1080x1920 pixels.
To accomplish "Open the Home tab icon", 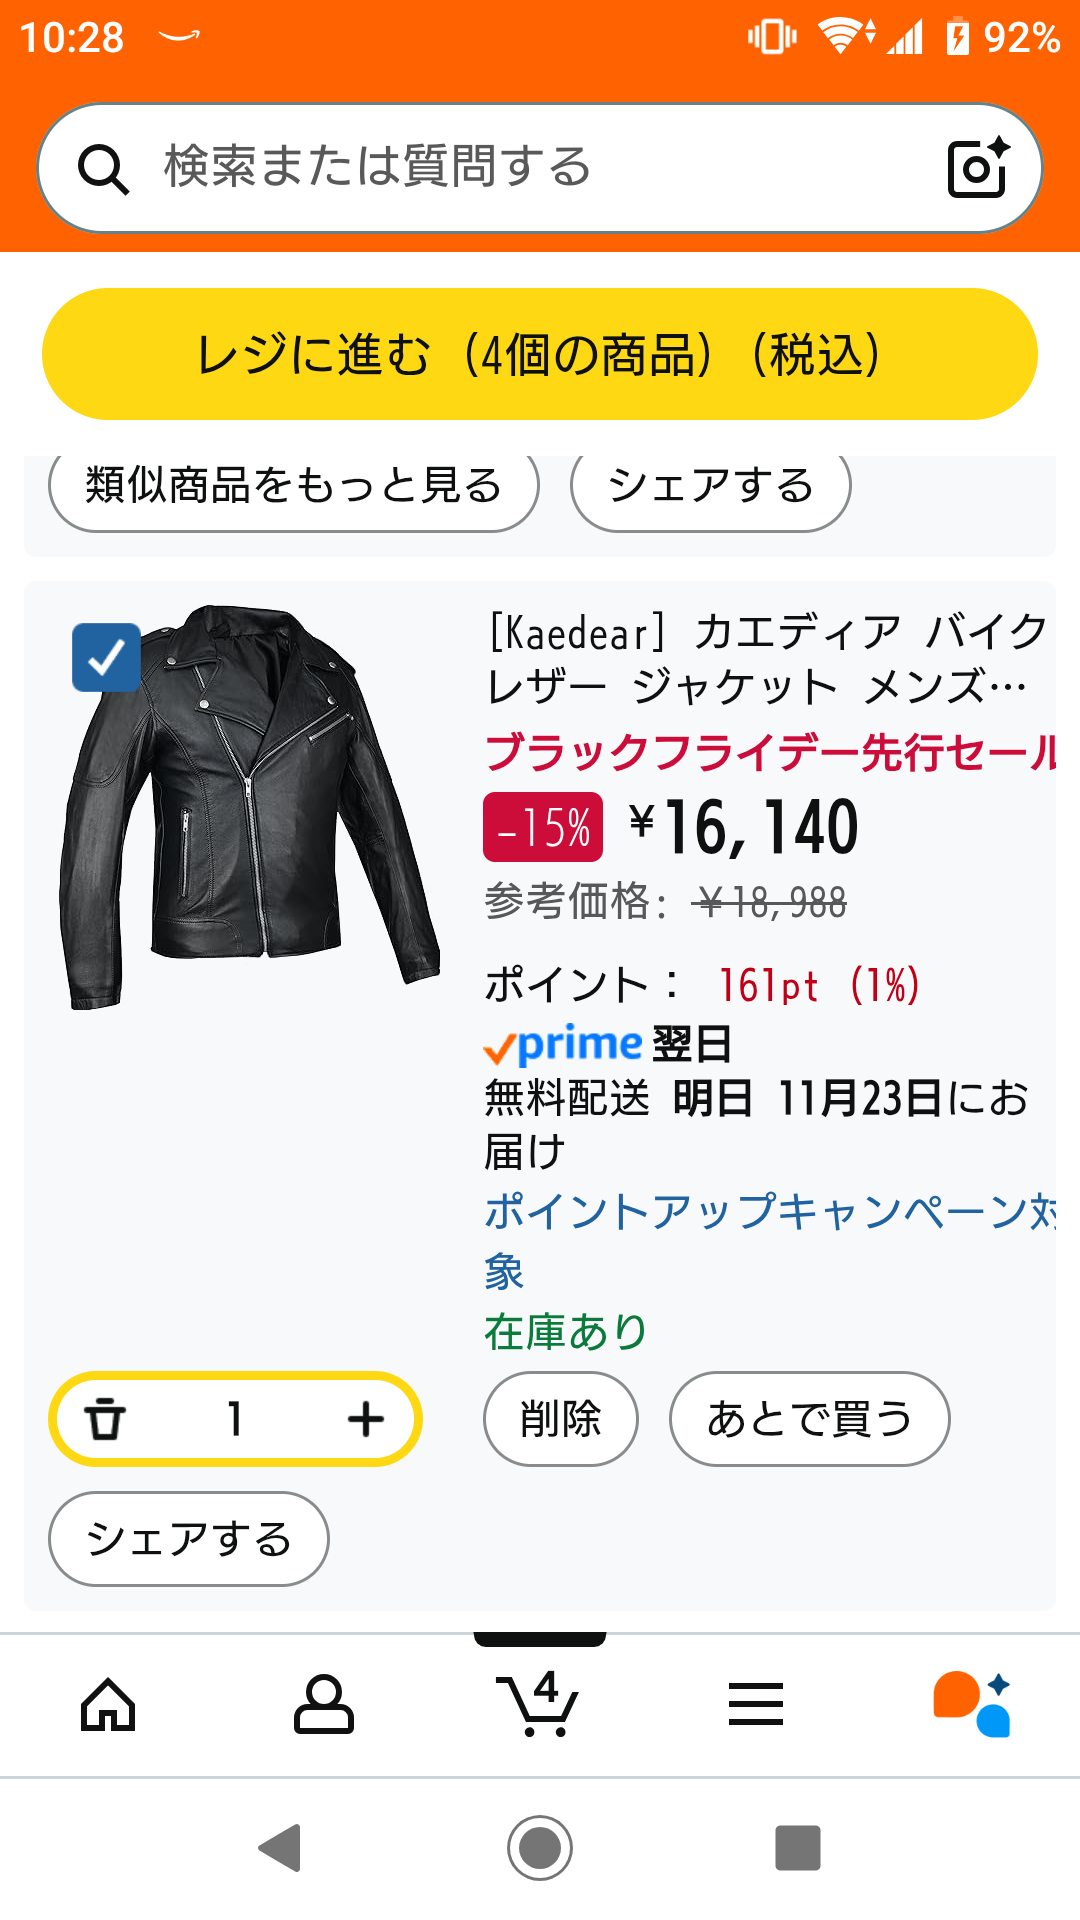I will pyautogui.click(x=108, y=1704).
